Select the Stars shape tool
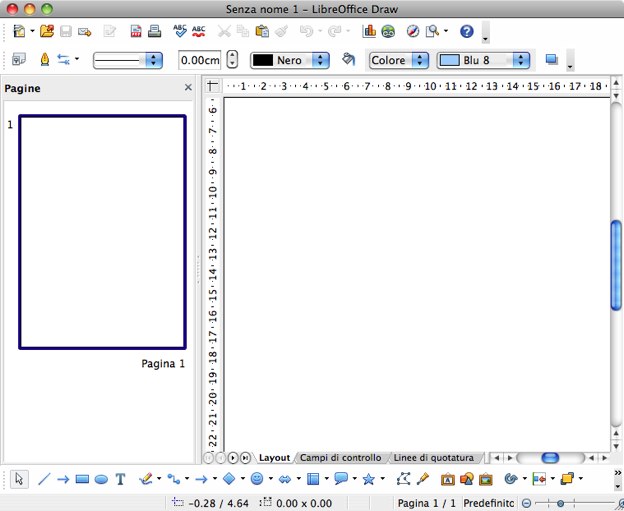Viewport: 624px width, 511px height. point(369,479)
